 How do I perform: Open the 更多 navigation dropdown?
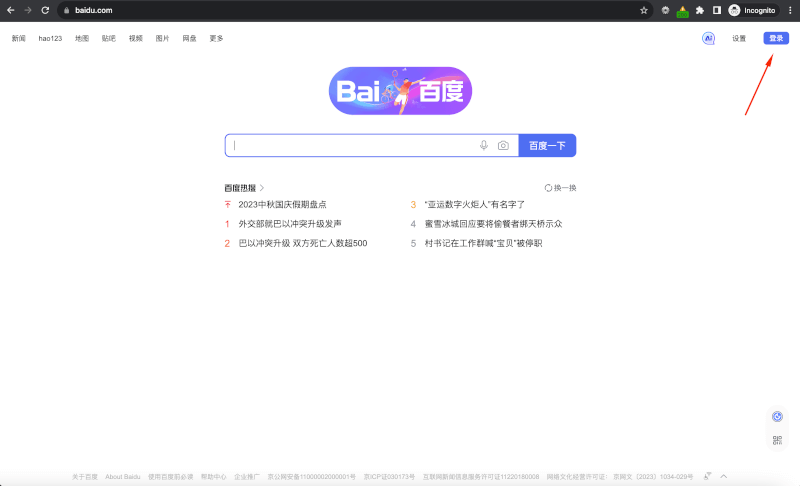coord(216,38)
